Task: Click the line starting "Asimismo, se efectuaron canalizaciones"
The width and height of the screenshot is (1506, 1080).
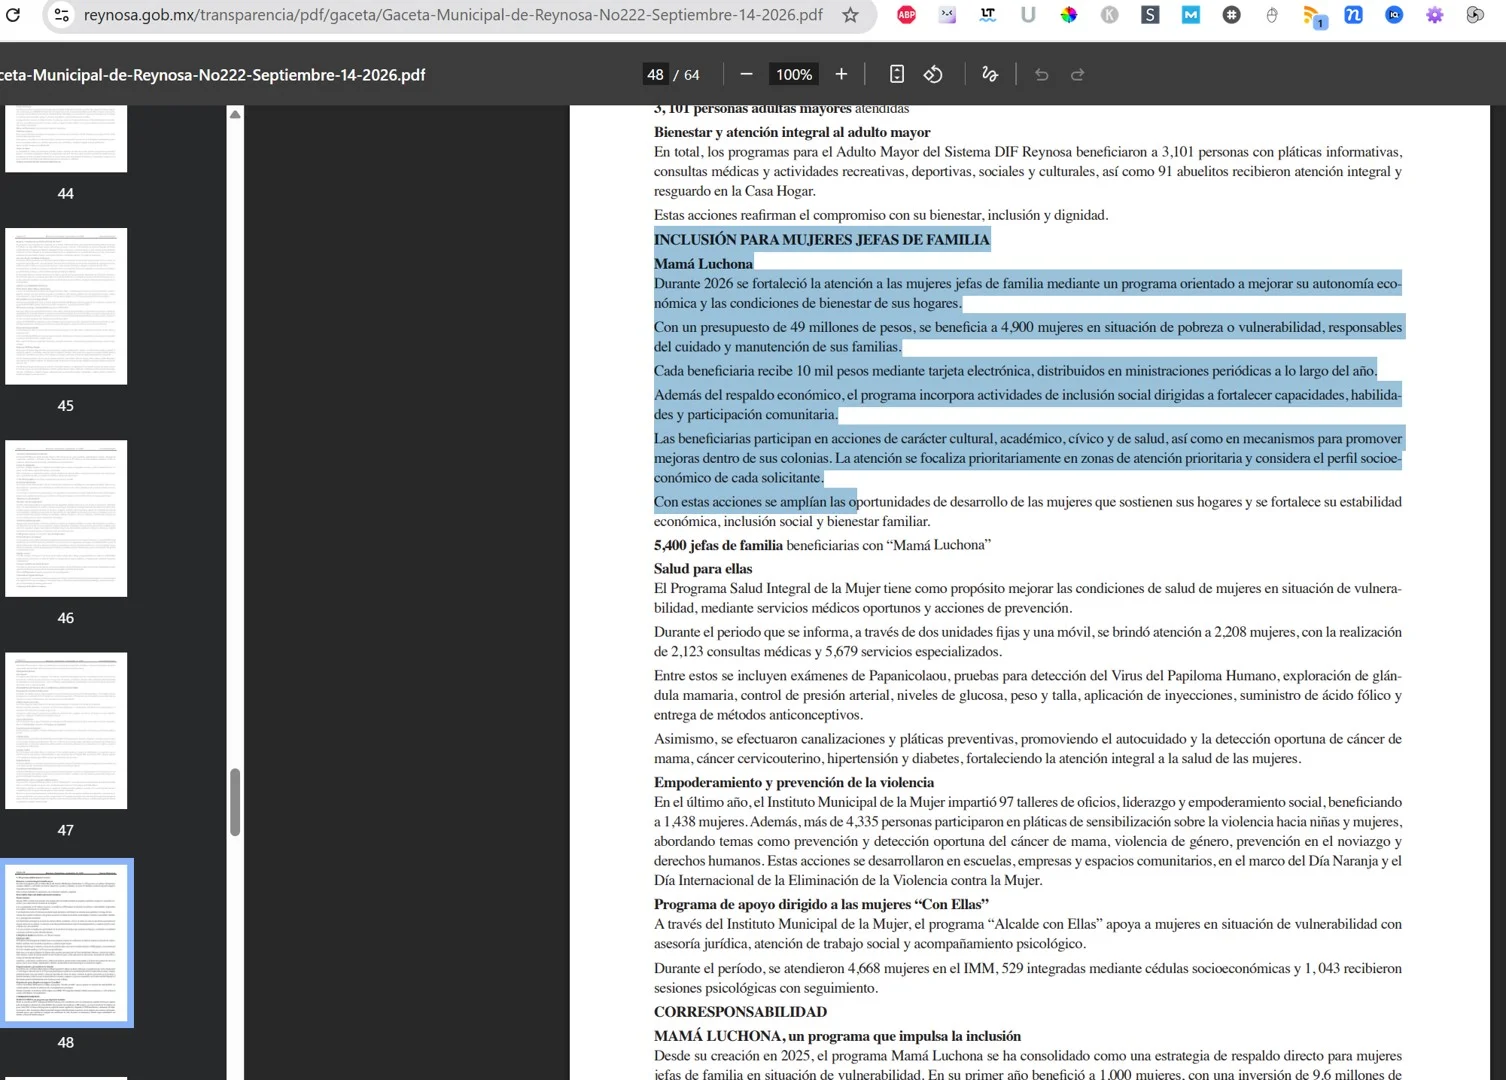Action: (1028, 739)
